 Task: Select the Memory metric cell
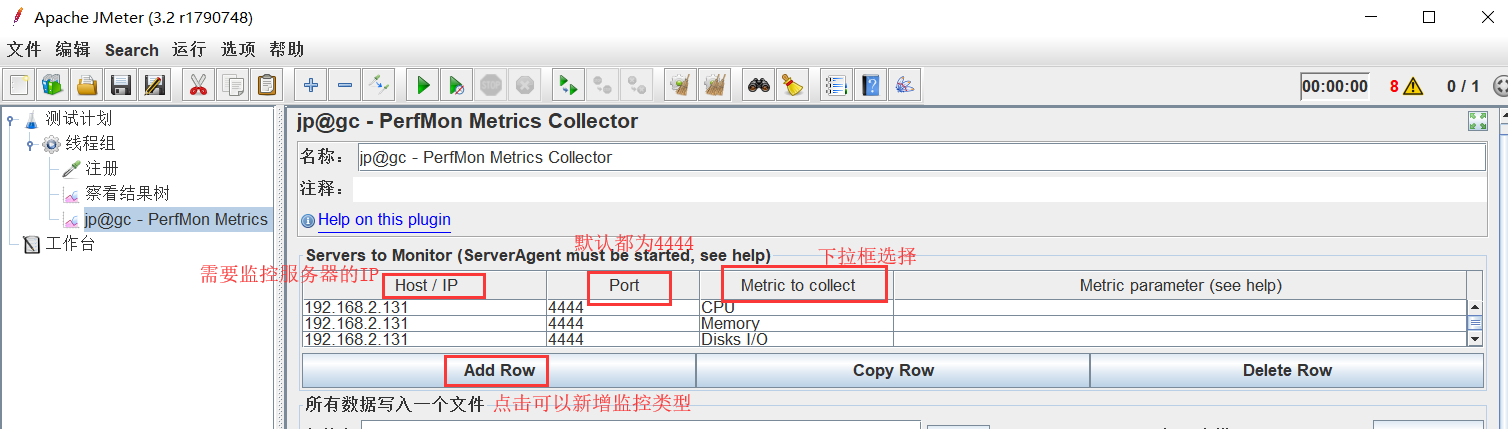(x=797, y=323)
